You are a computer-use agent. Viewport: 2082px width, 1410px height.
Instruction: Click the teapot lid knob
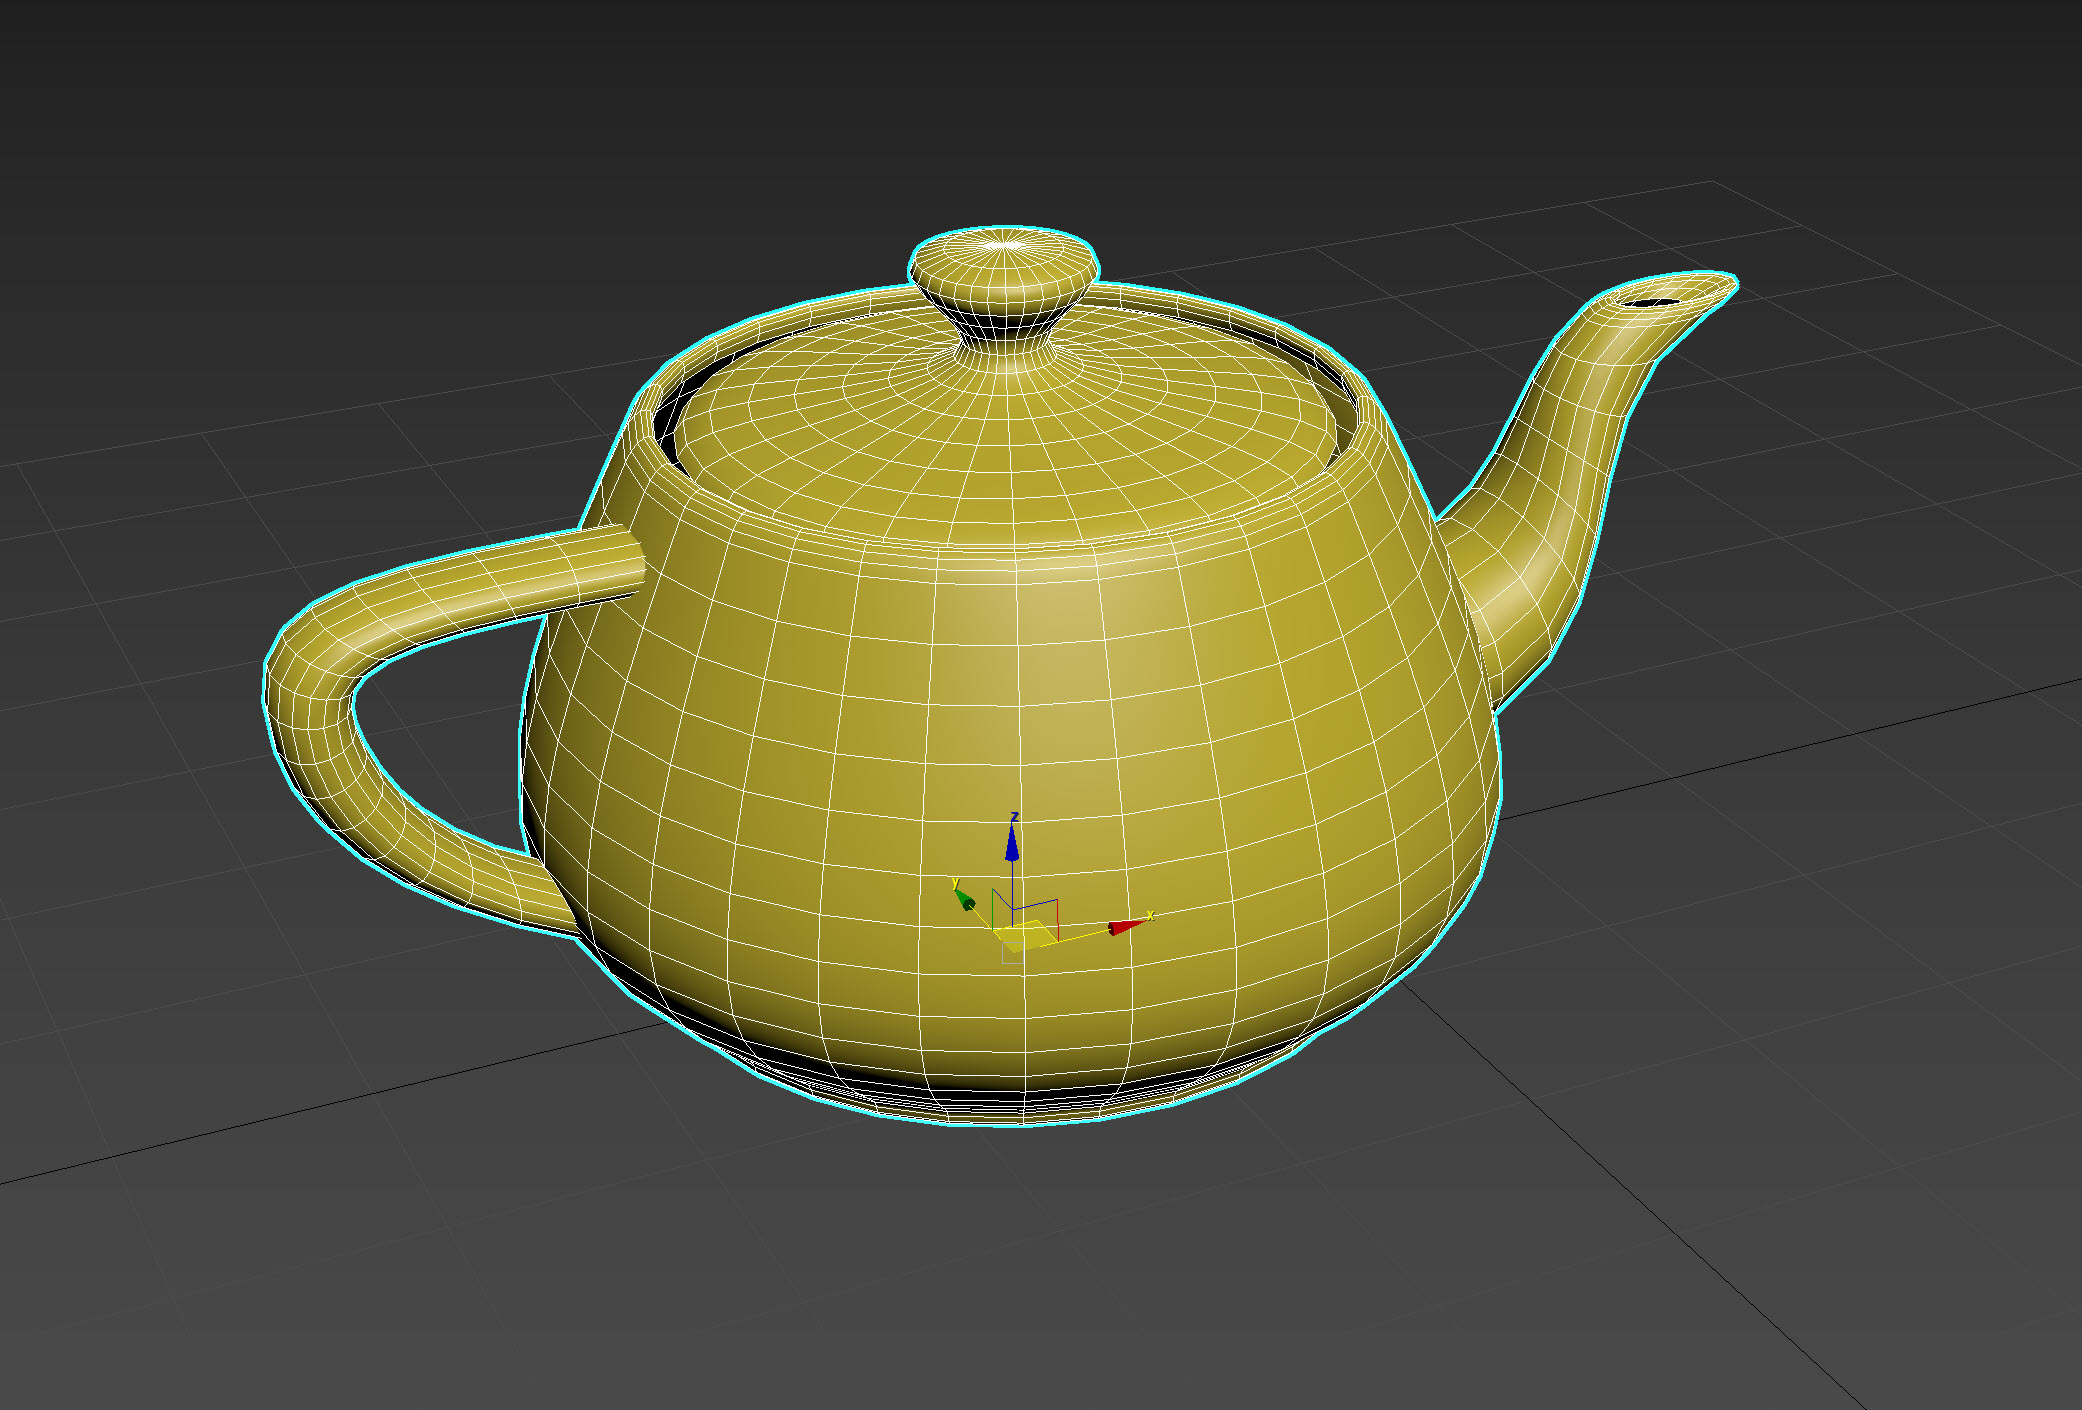coord(1005,270)
